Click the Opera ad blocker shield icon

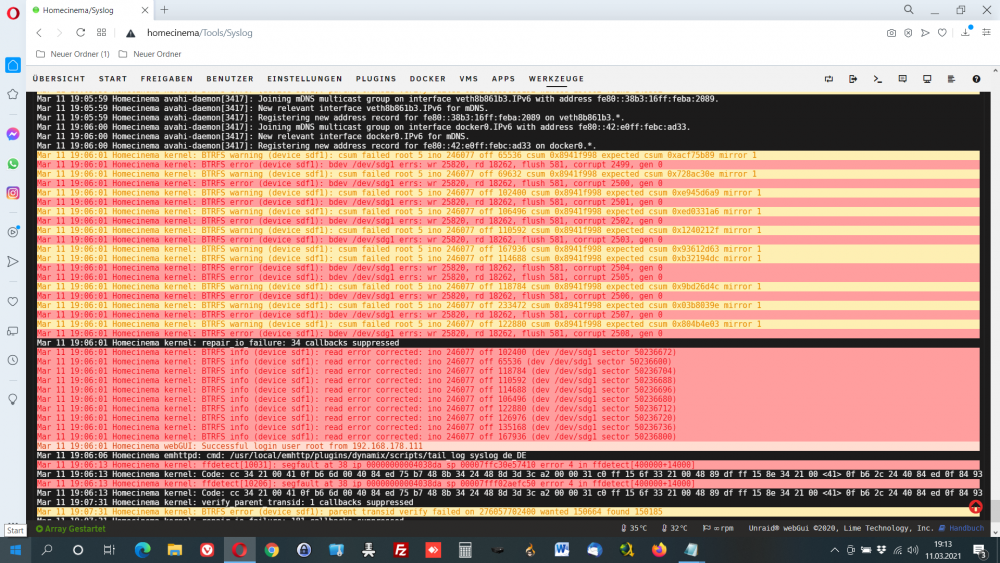pos(908,33)
